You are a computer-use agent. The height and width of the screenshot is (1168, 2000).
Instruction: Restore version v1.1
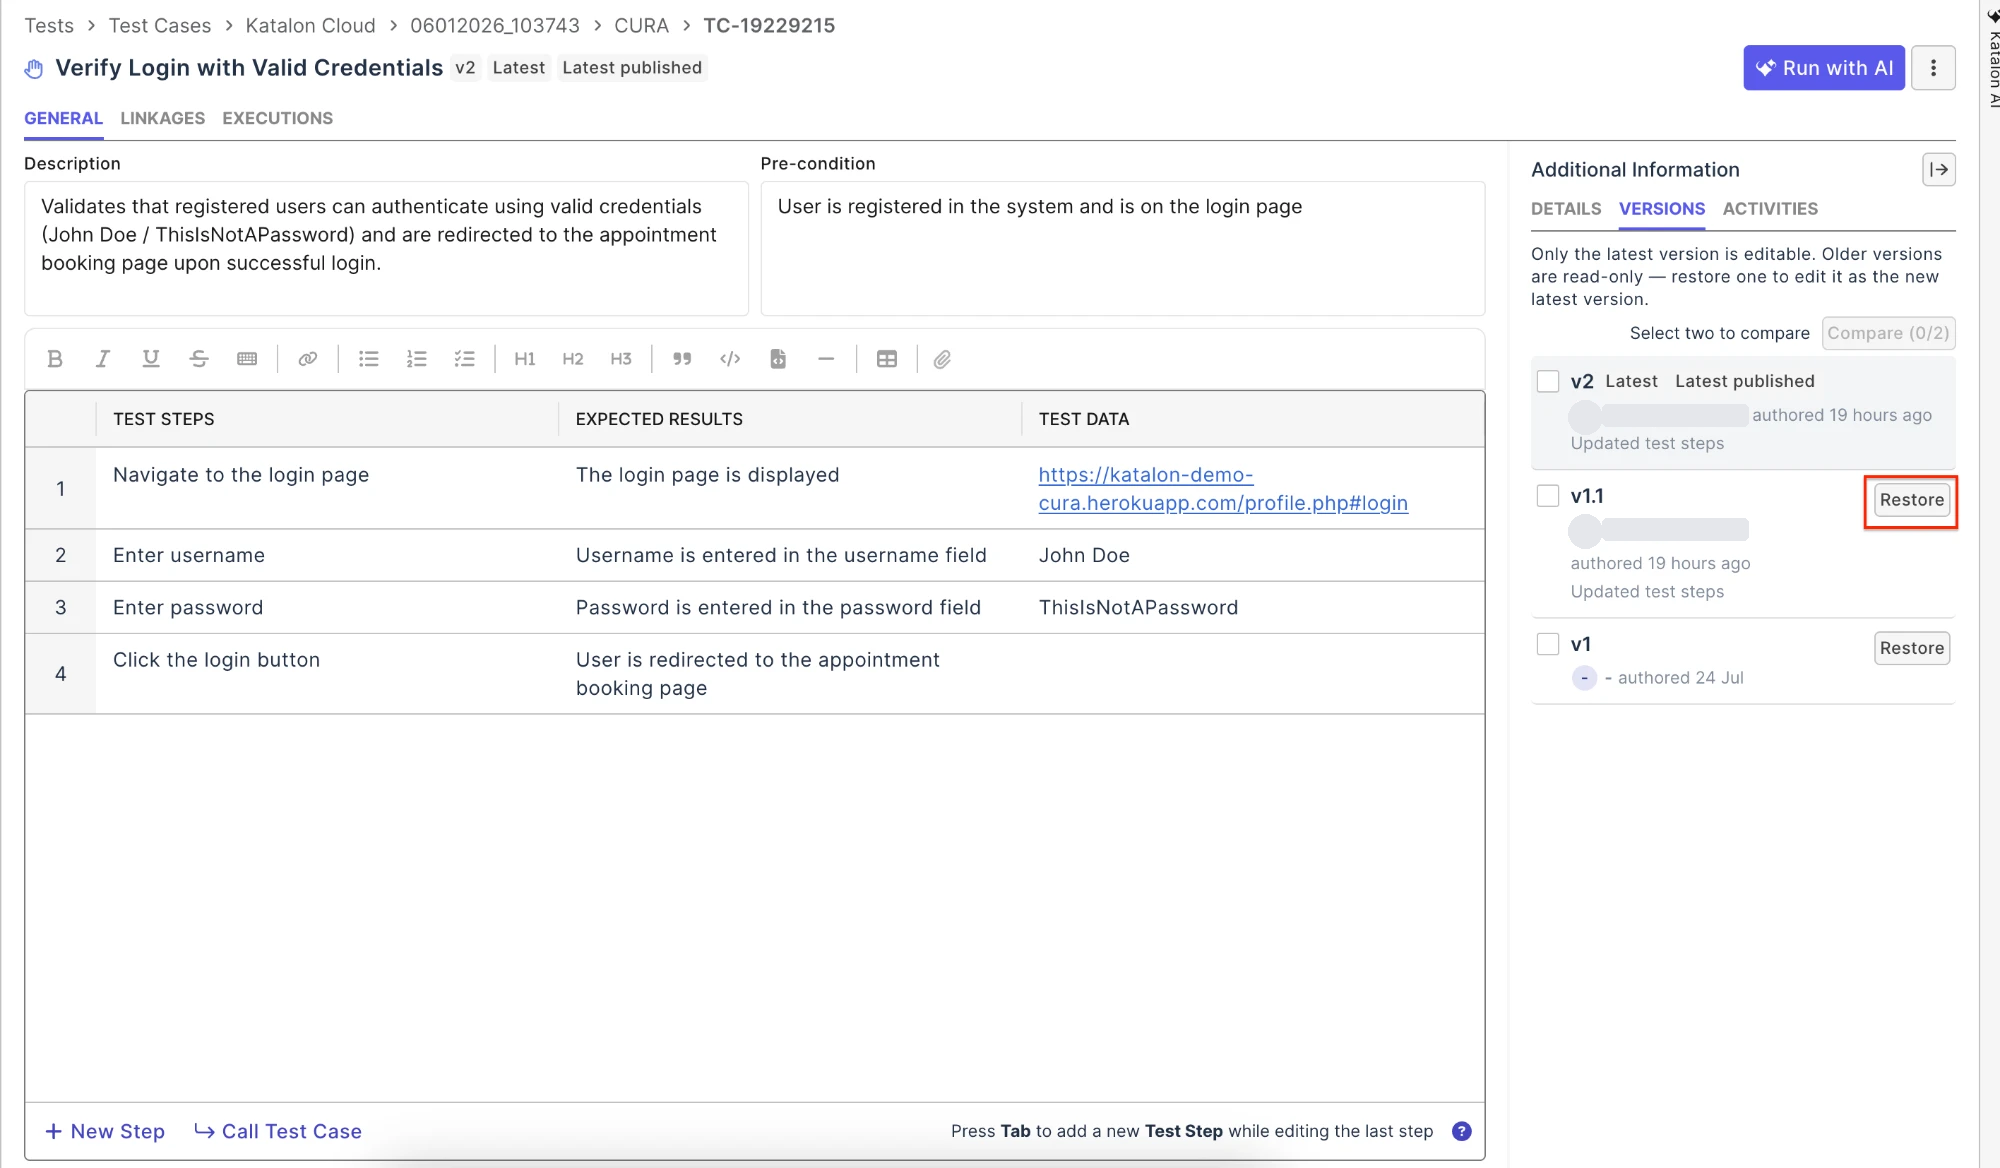pyautogui.click(x=1912, y=500)
